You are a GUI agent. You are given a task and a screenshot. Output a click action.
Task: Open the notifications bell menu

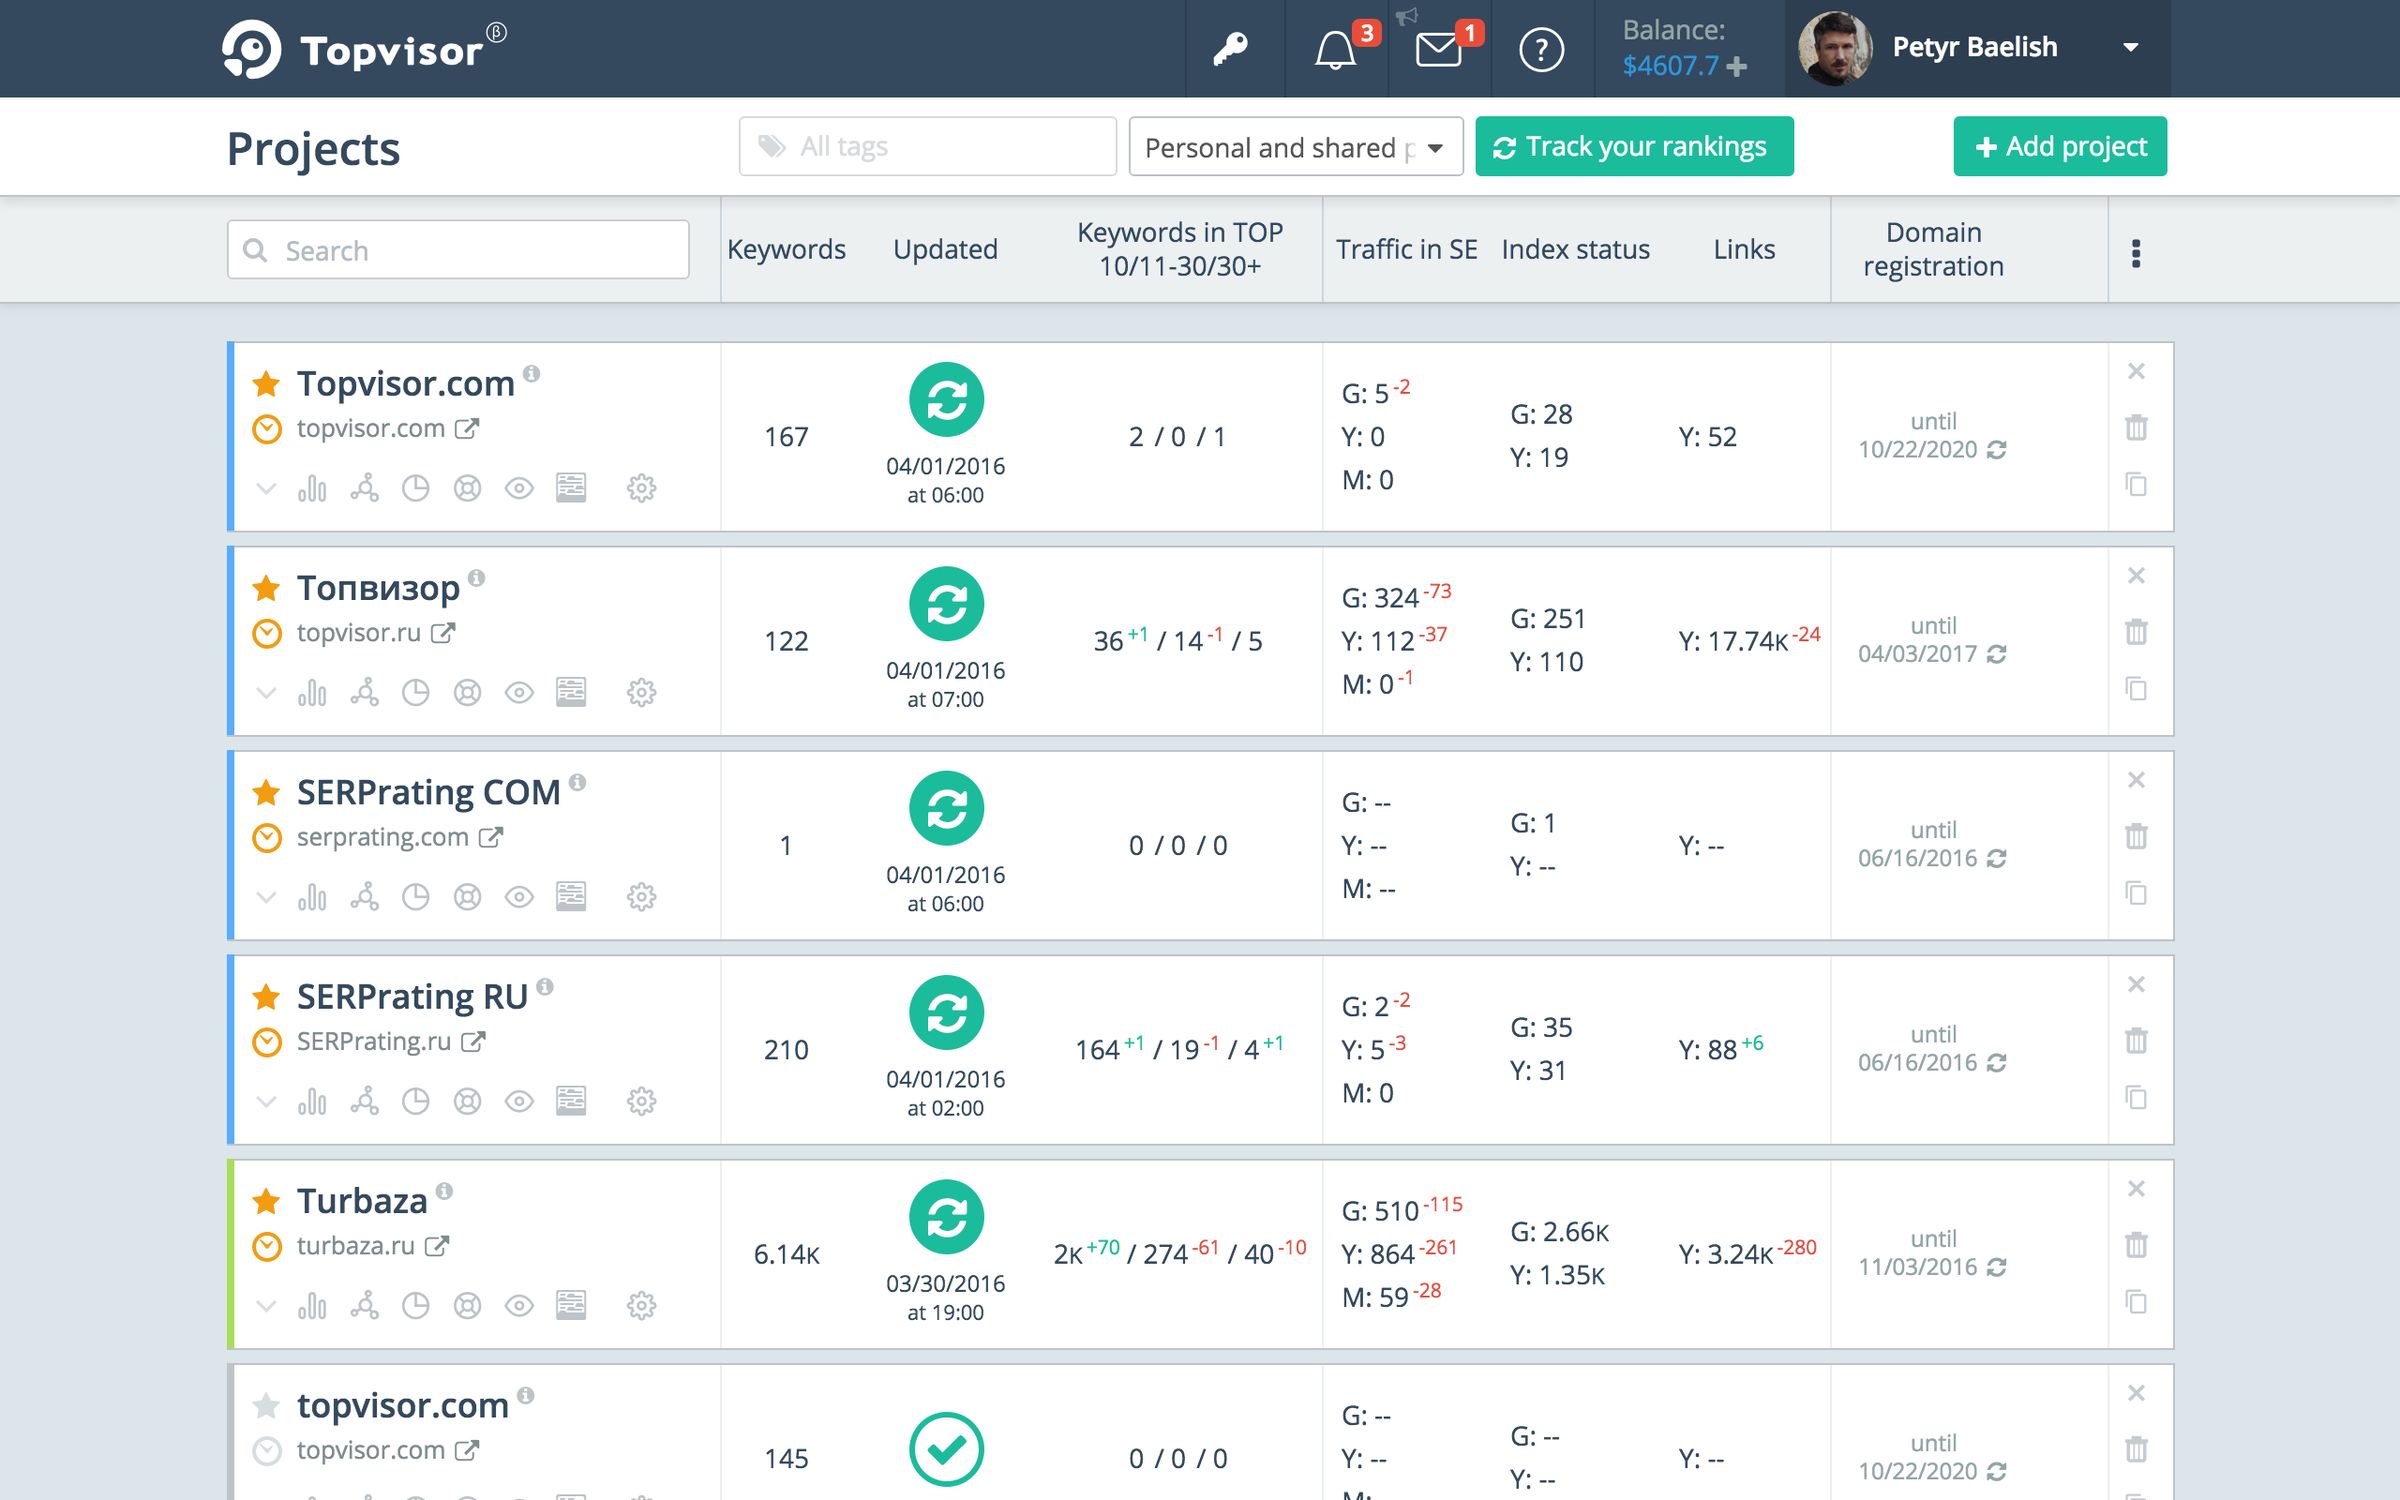pos(1335,47)
